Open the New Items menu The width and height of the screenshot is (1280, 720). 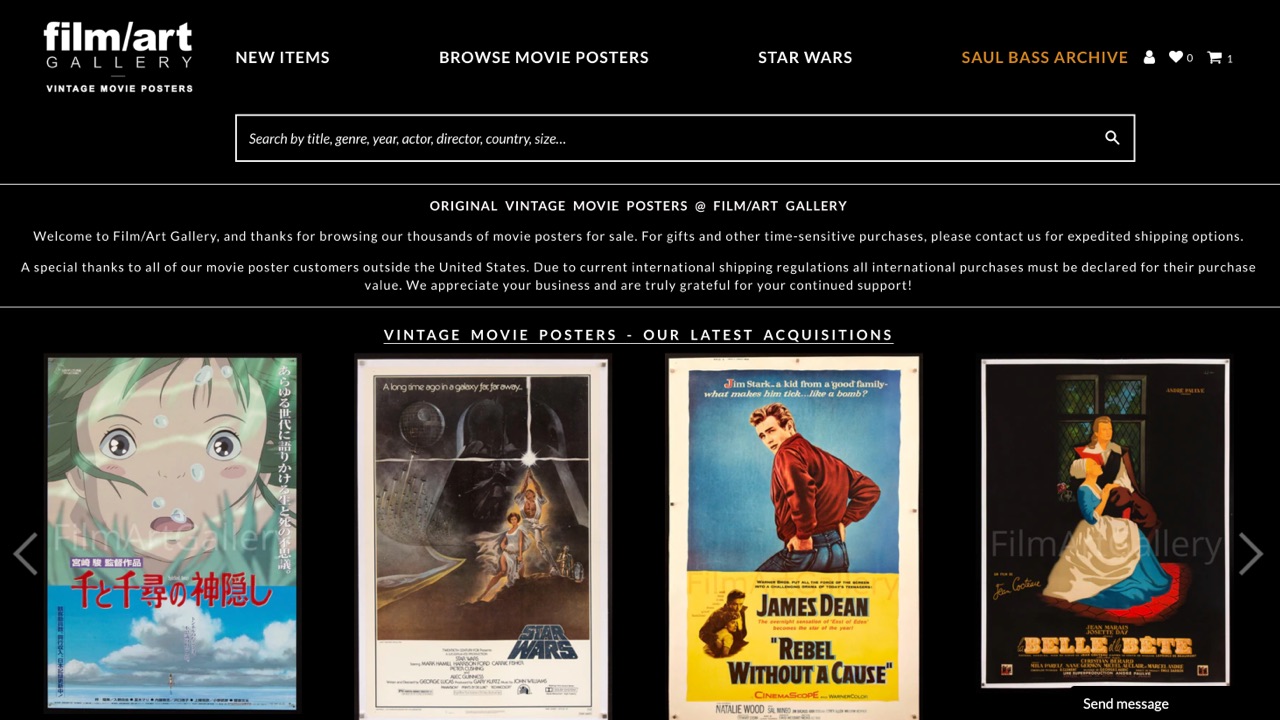[282, 58]
